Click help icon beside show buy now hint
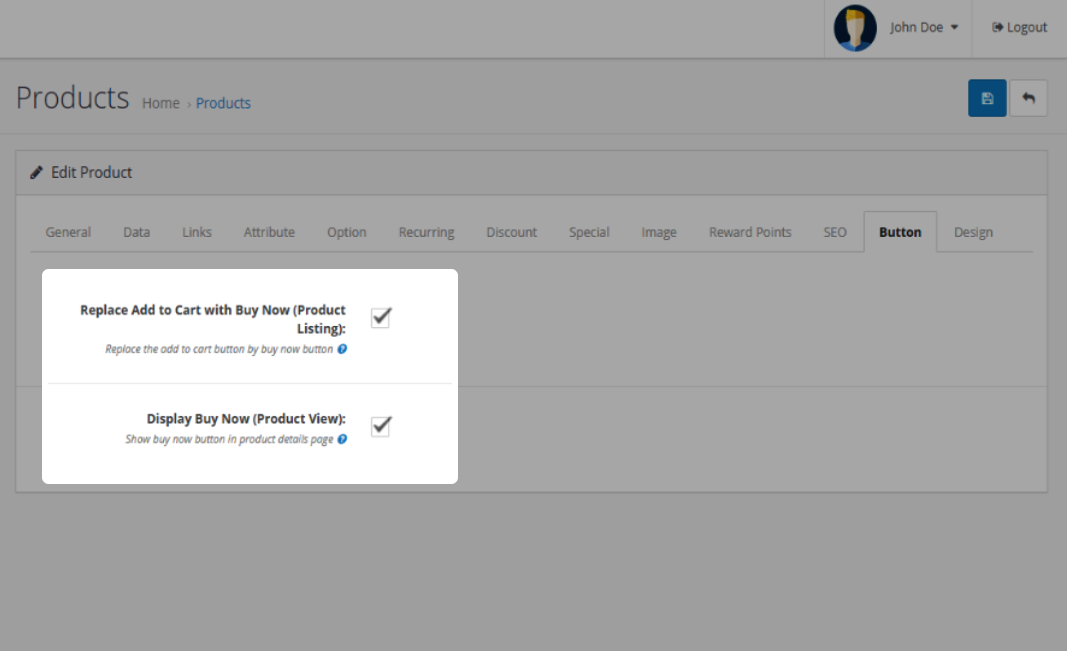This screenshot has width=1067, height=651. coord(342,439)
